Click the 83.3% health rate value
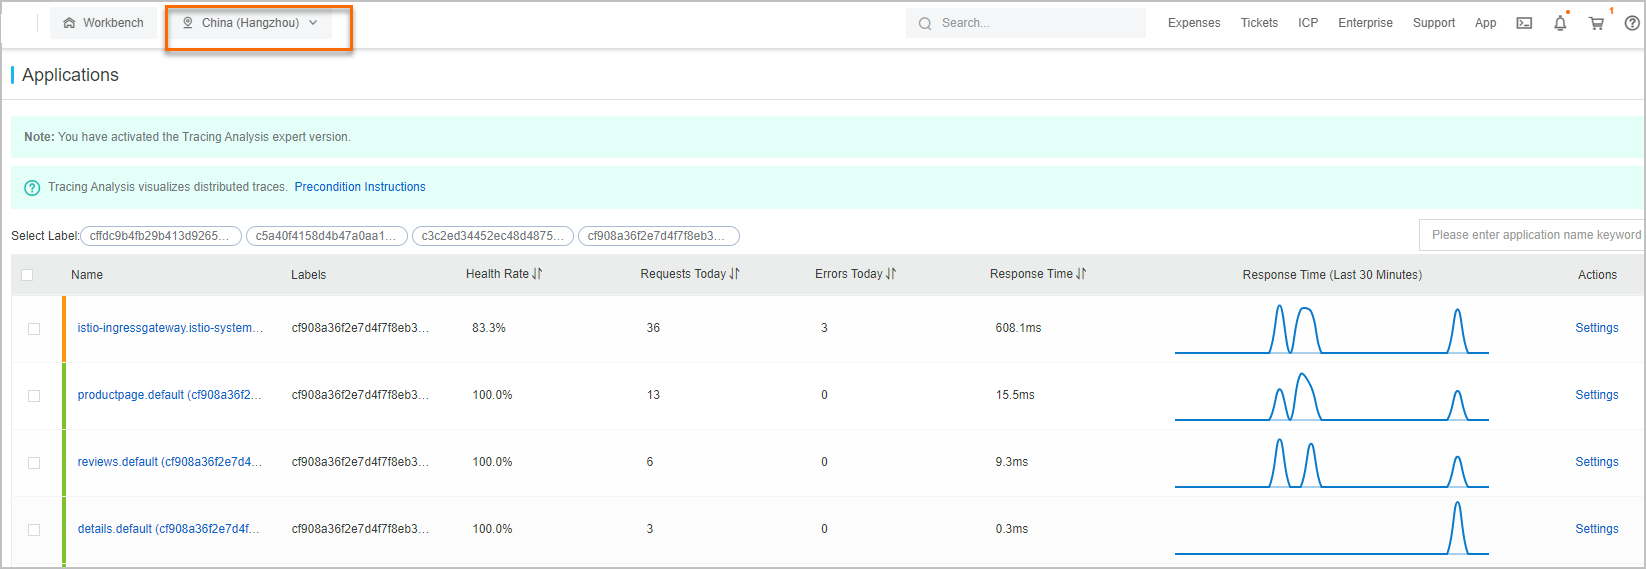 pyautogui.click(x=489, y=328)
